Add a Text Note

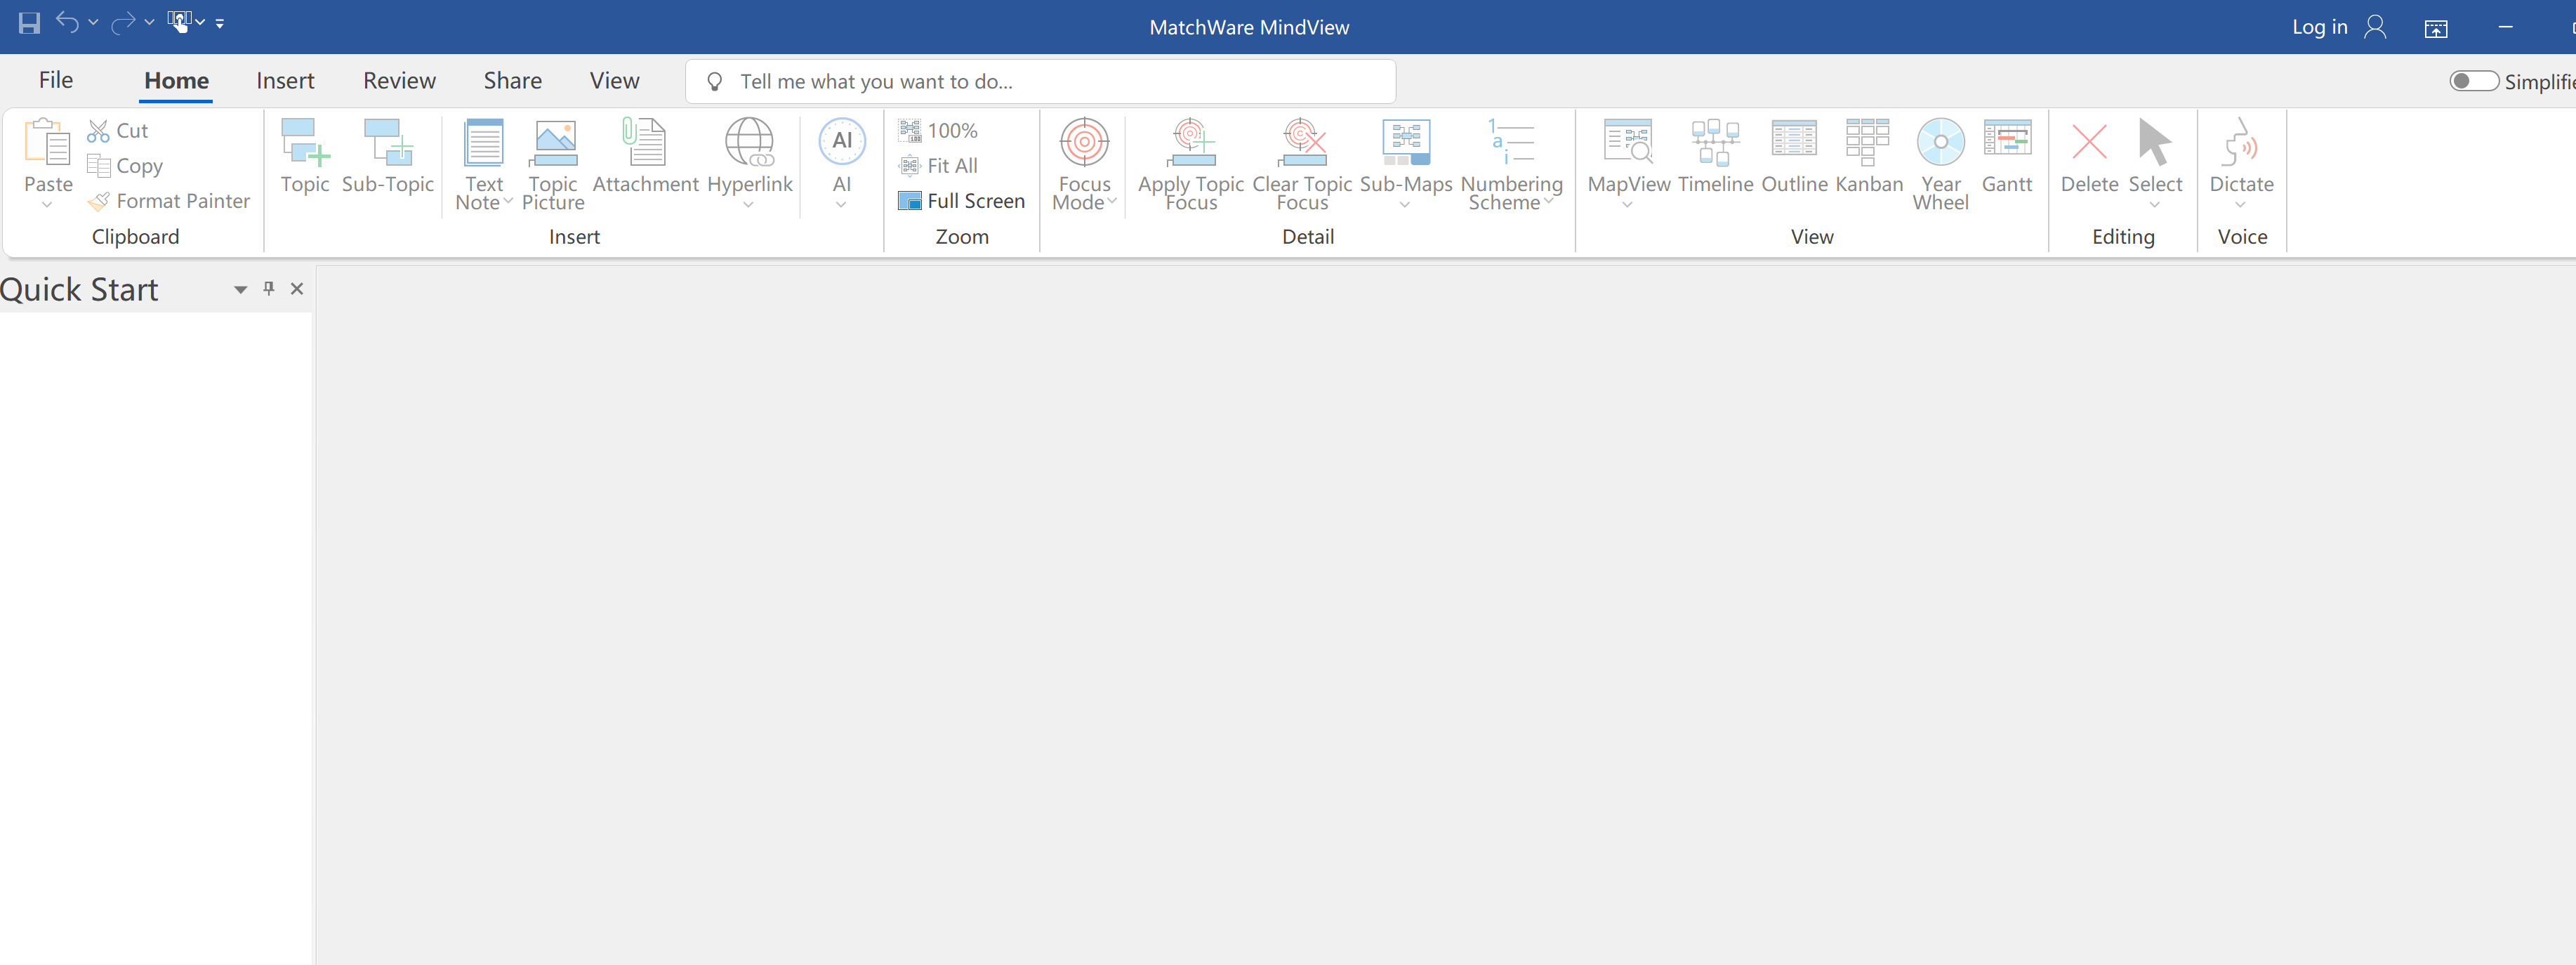pyautogui.click(x=484, y=165)
